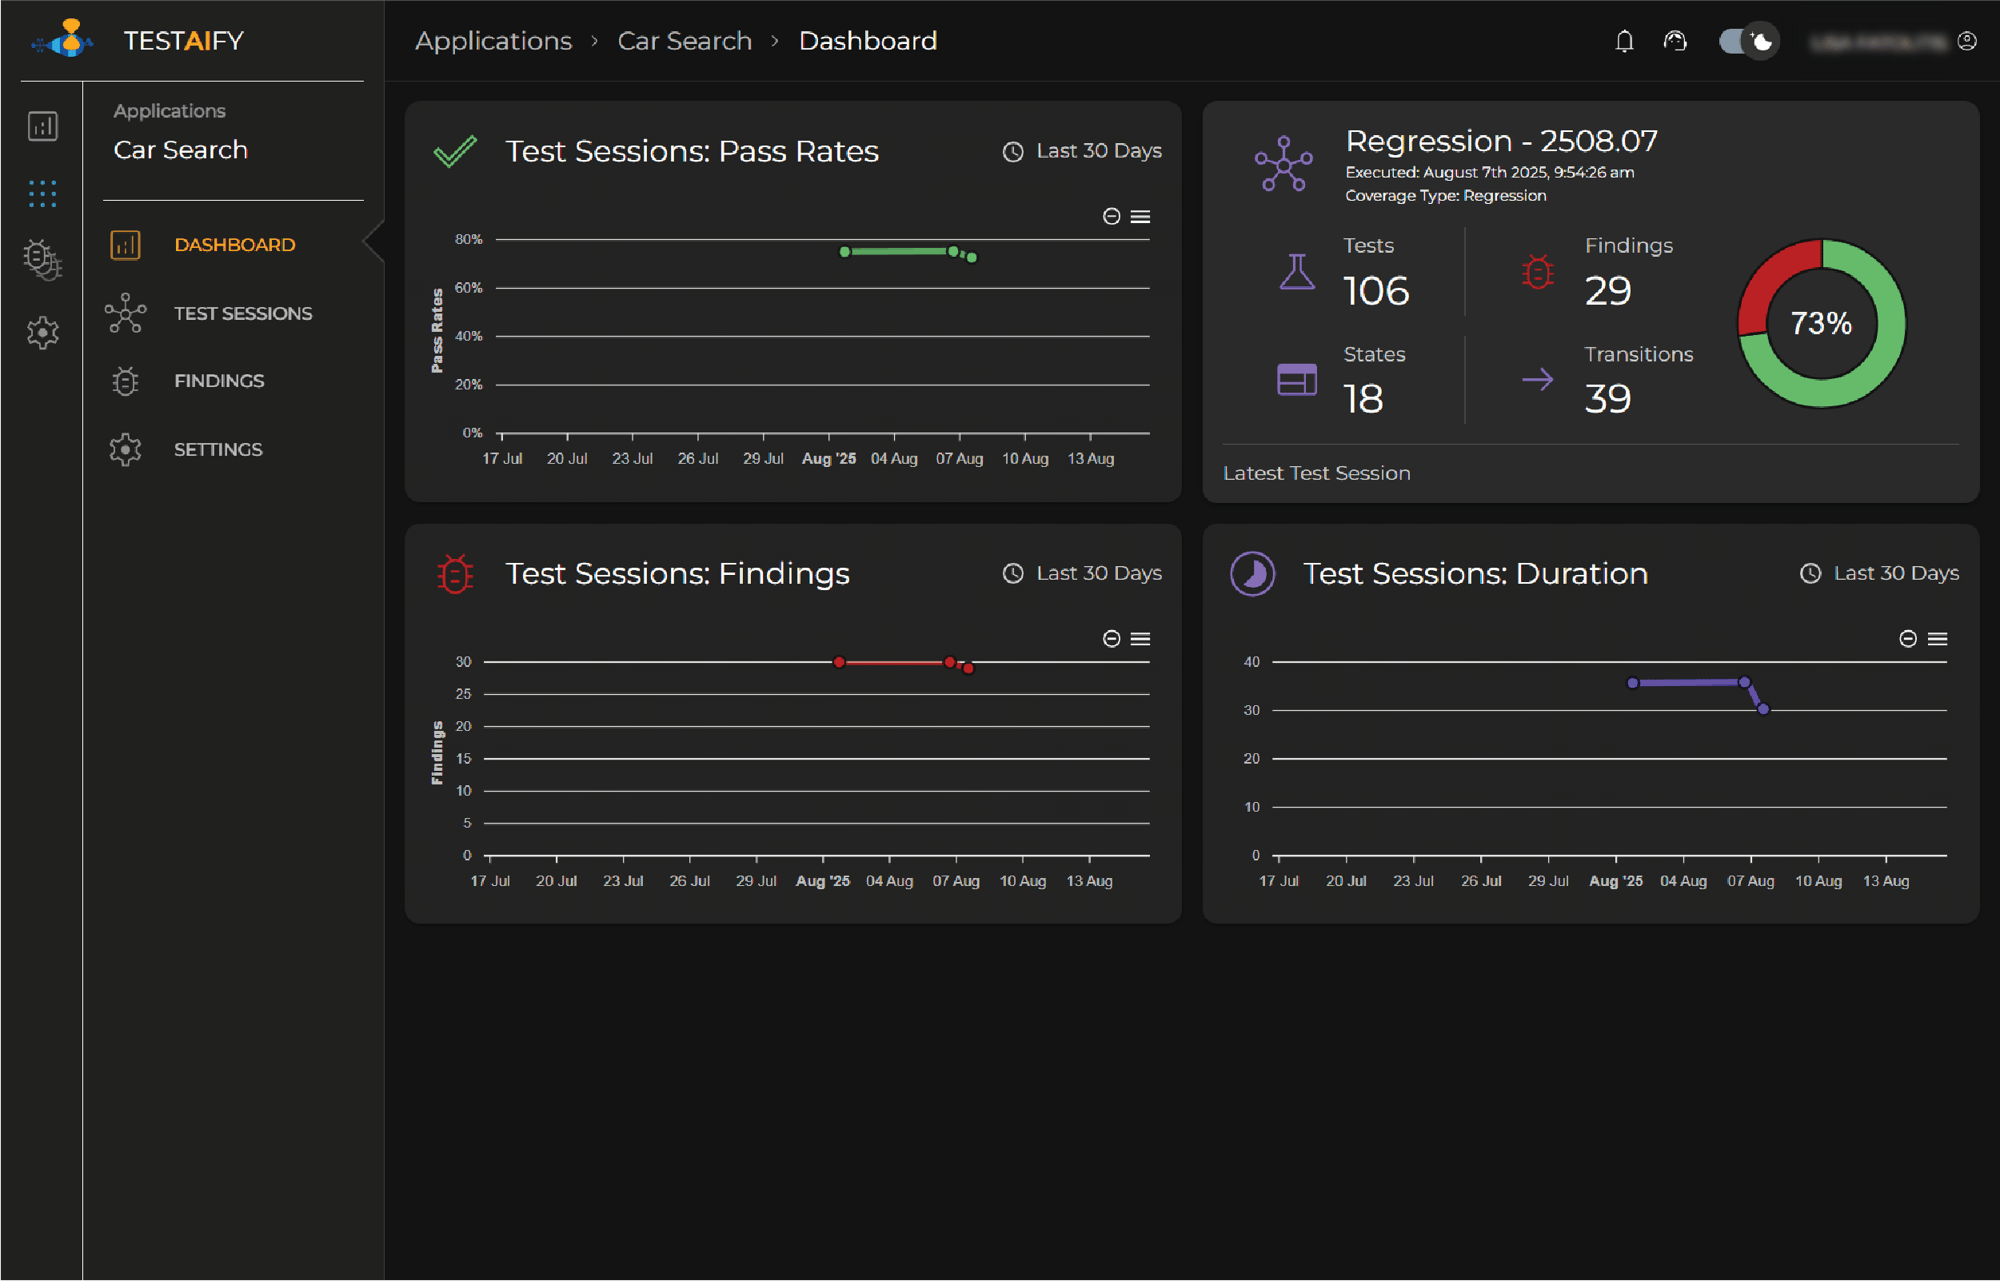Open the Findings chart hamburger menu

(x=1140, y=639)
